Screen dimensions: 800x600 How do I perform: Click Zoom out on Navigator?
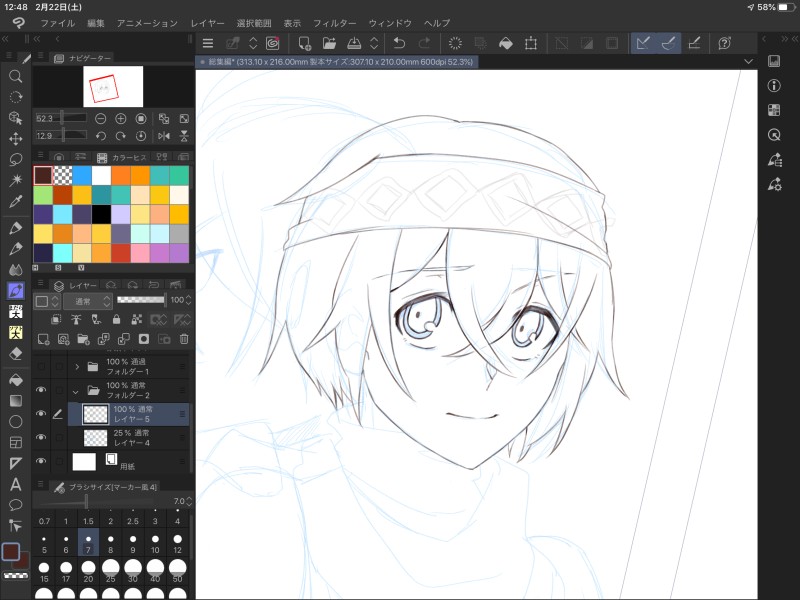[101, 119]
